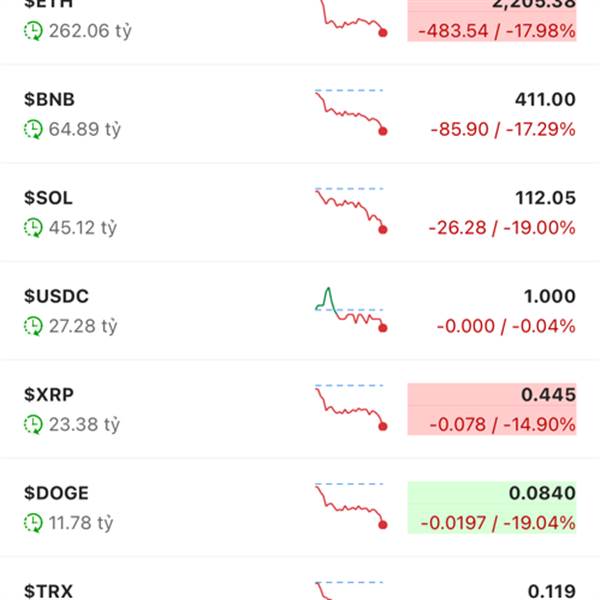This screenshot has width=600, height=600.
Task: Open the $USDC sparkline chart
Action: 351,310
